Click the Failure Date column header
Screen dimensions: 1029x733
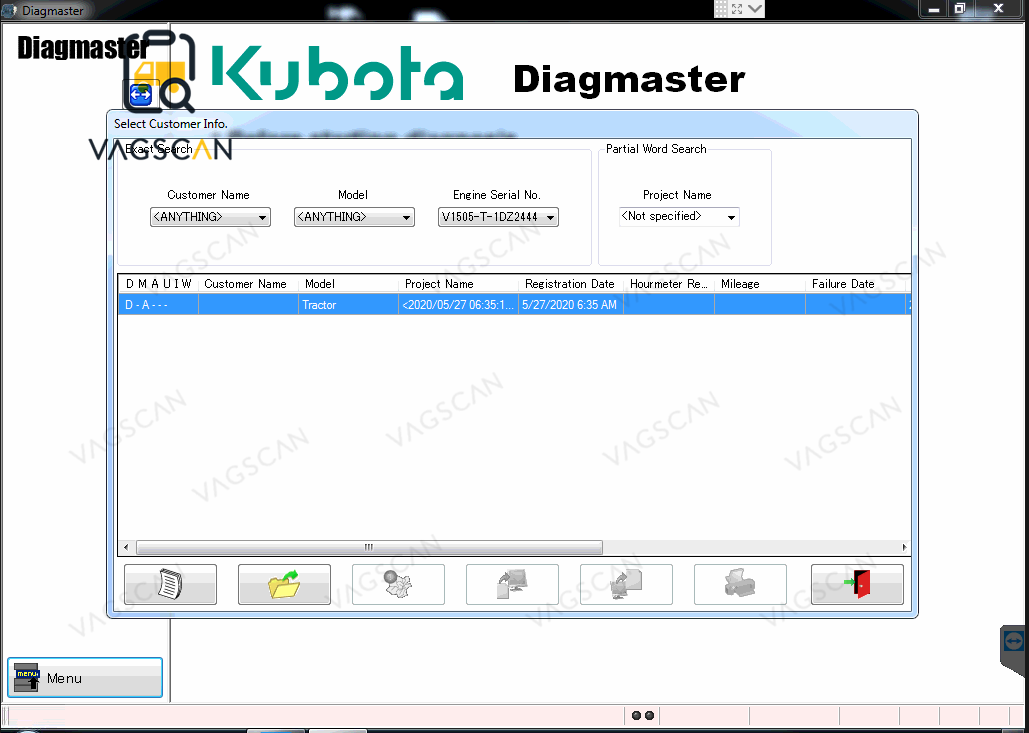[843, 284]
